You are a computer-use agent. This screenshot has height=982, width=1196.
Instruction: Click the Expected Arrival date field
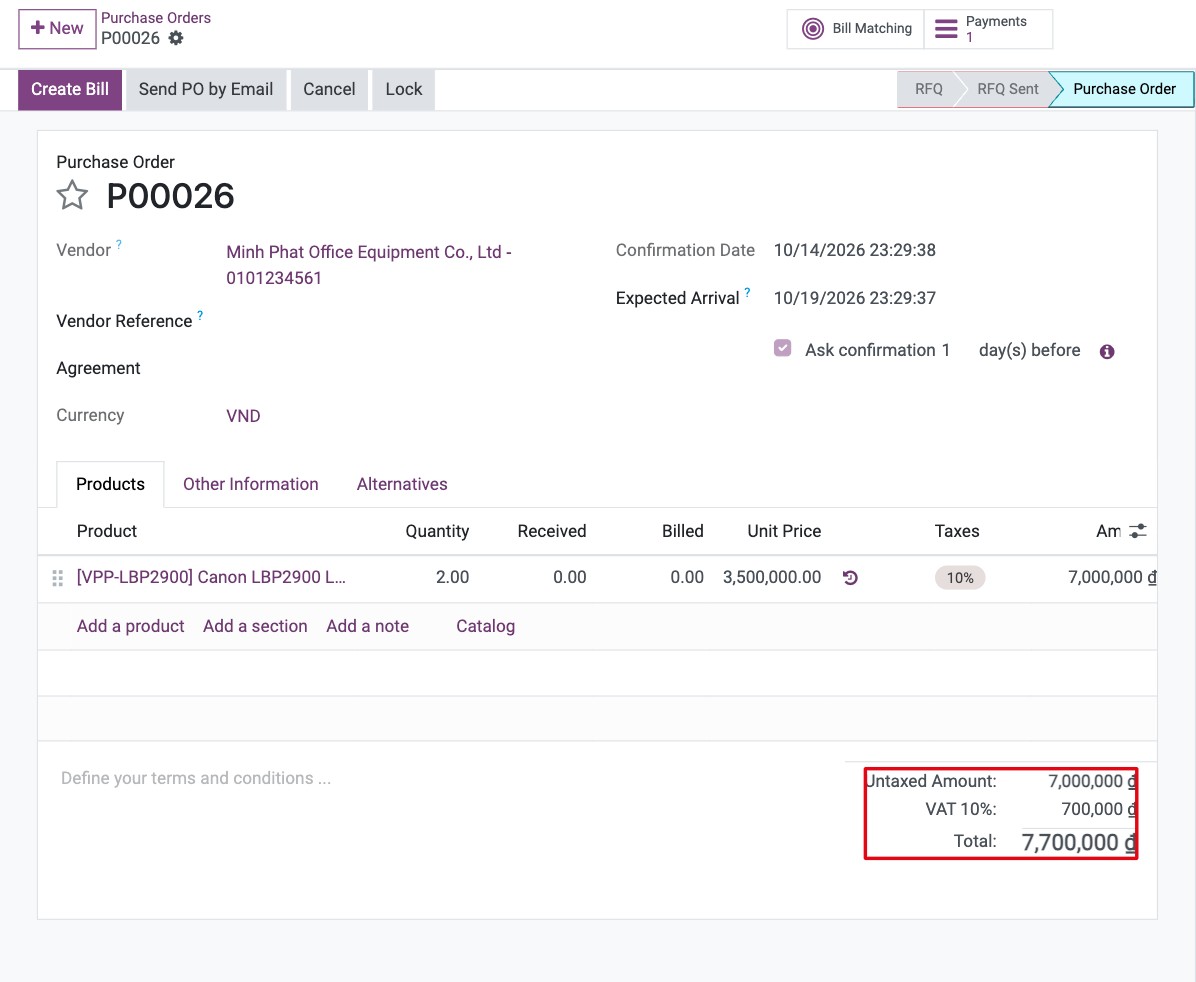tap(854, 298)
